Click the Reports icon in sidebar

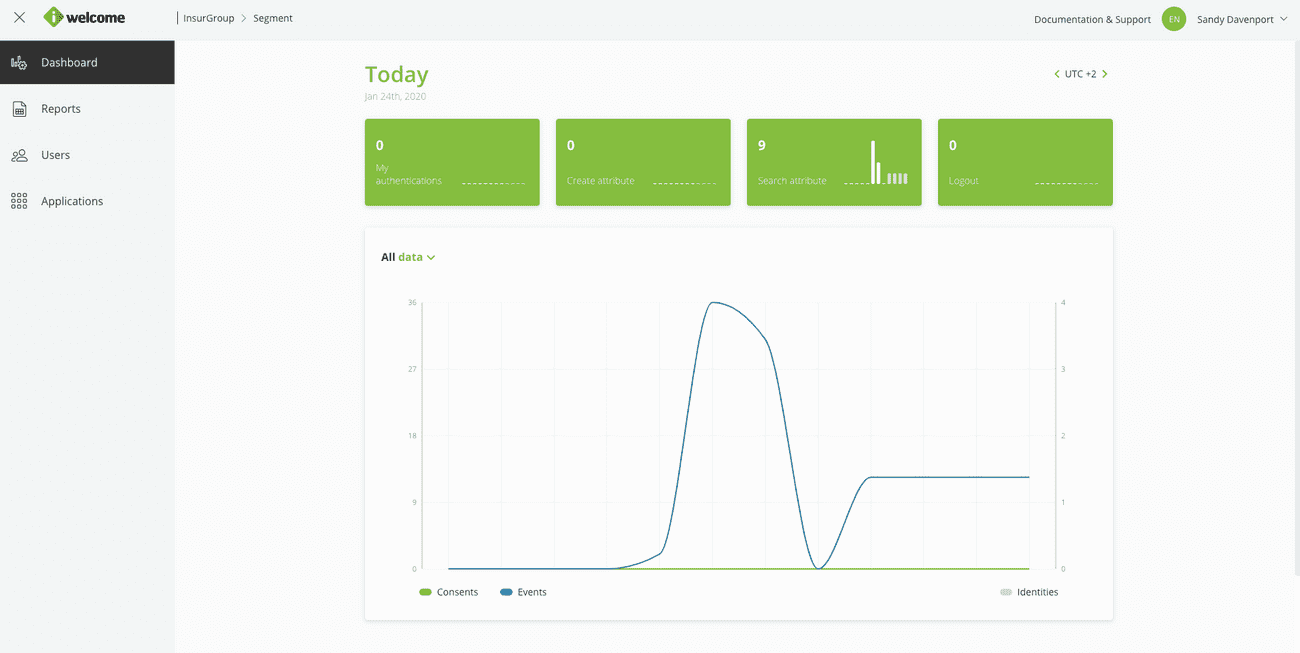click(19, 109)
